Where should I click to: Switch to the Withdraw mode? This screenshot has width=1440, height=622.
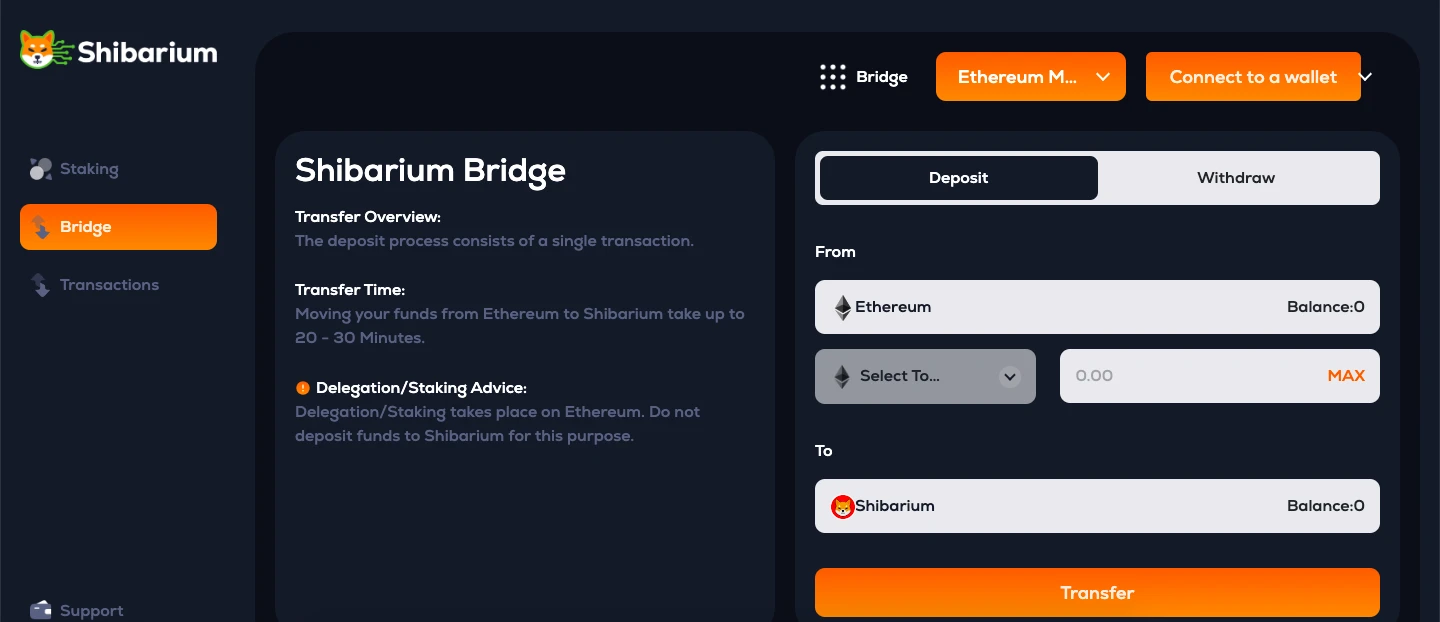coord(1236,178)
